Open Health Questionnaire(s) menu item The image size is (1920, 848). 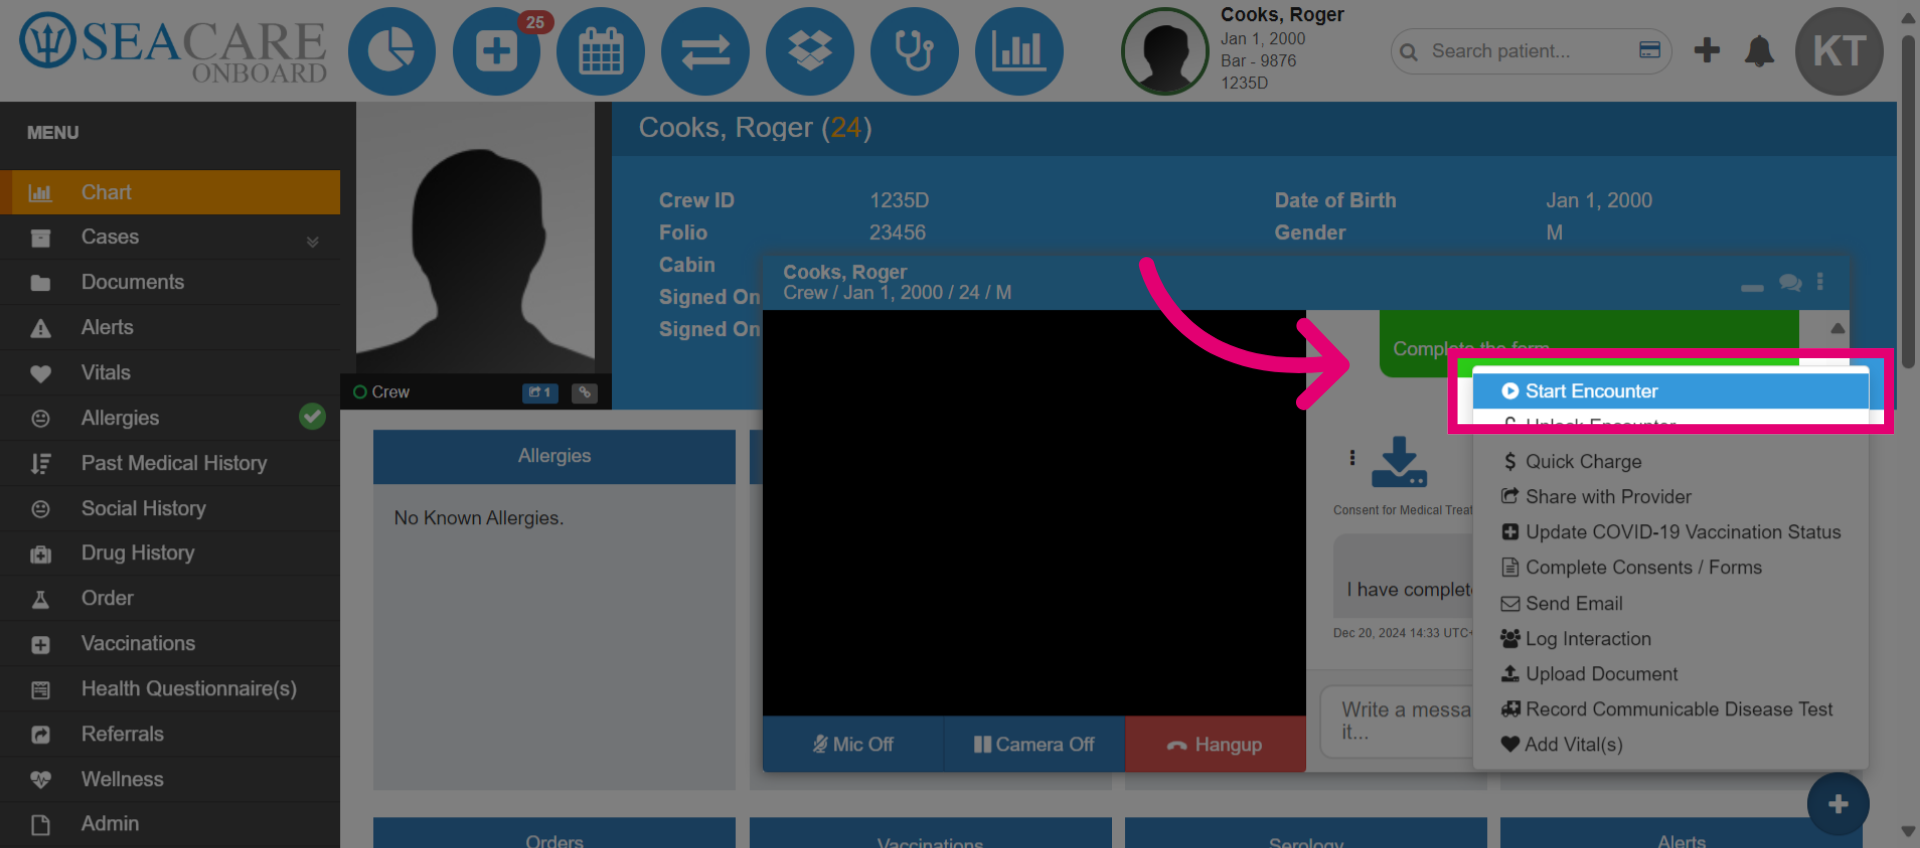[170, 688]
